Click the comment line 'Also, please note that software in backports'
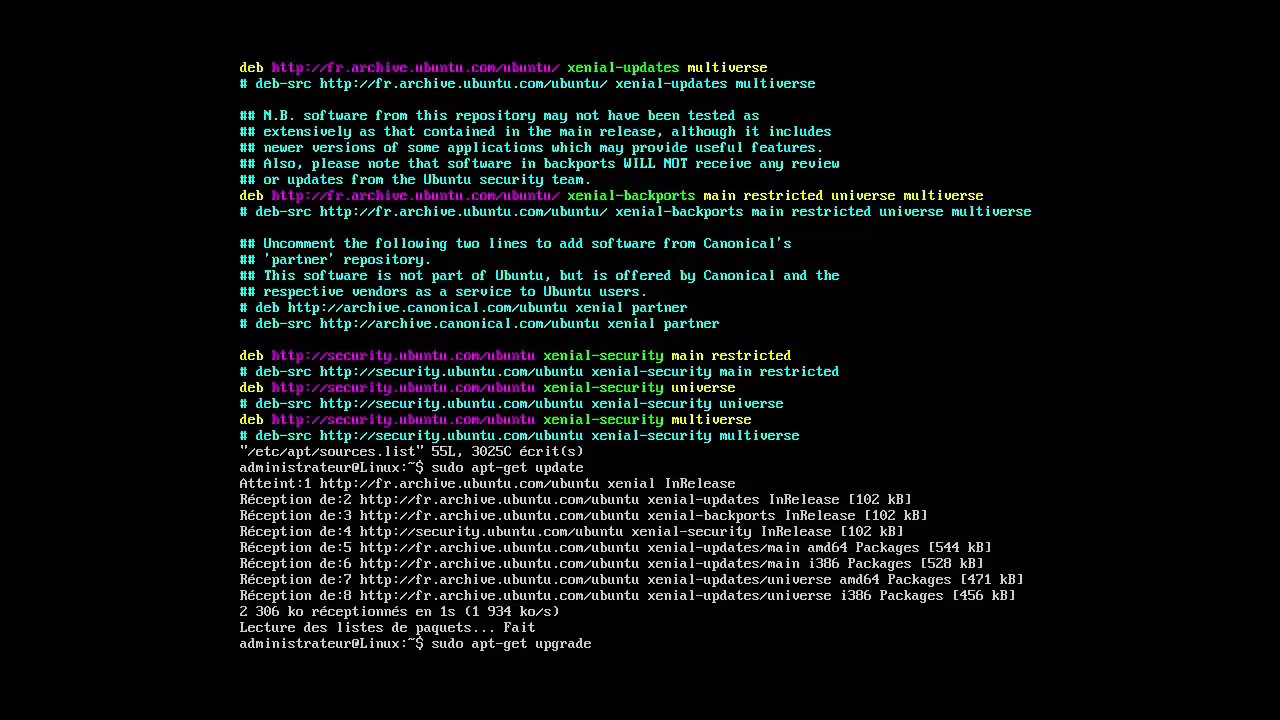This screenshot has height=720, width=1280. coord(539,164)
